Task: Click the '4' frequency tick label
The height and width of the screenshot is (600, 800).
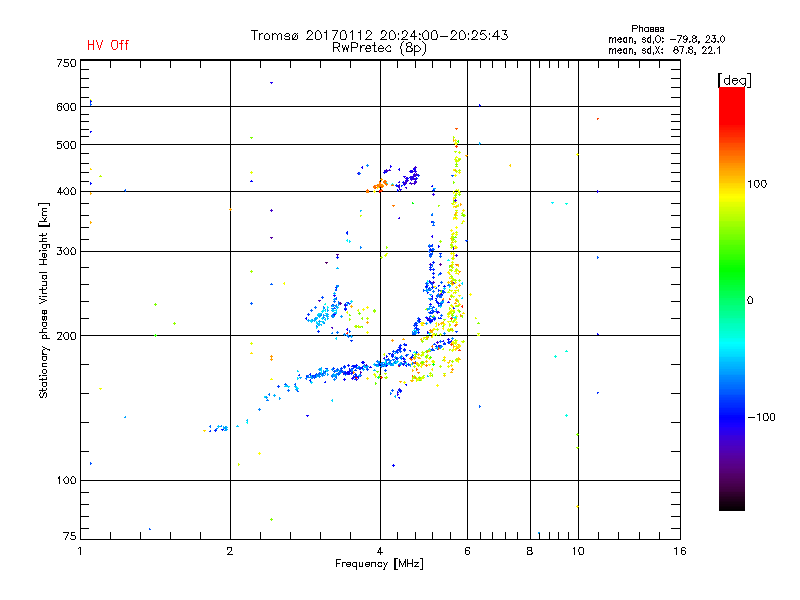Action: (380, 551)
